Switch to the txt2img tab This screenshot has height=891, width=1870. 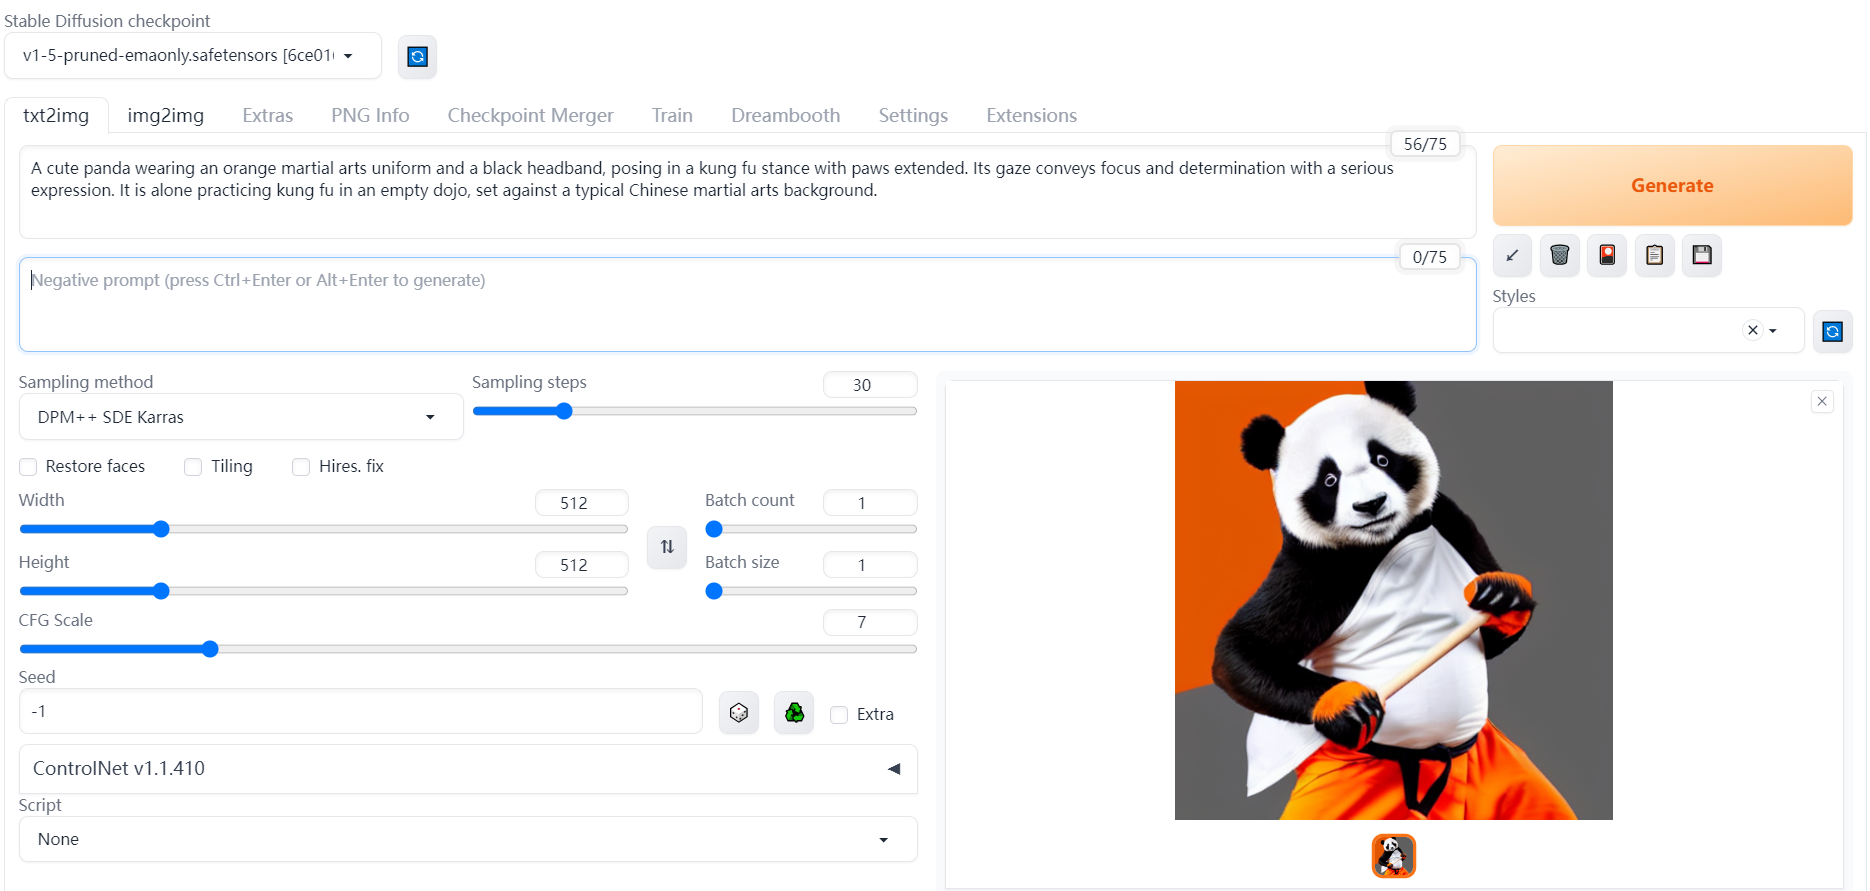click(56, 115)
